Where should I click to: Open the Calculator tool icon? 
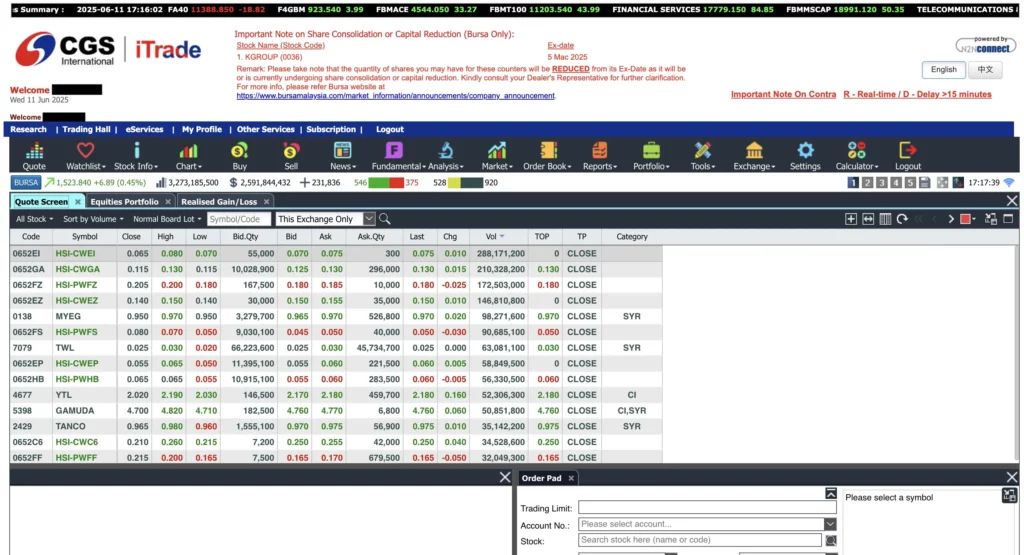point(856,155)
